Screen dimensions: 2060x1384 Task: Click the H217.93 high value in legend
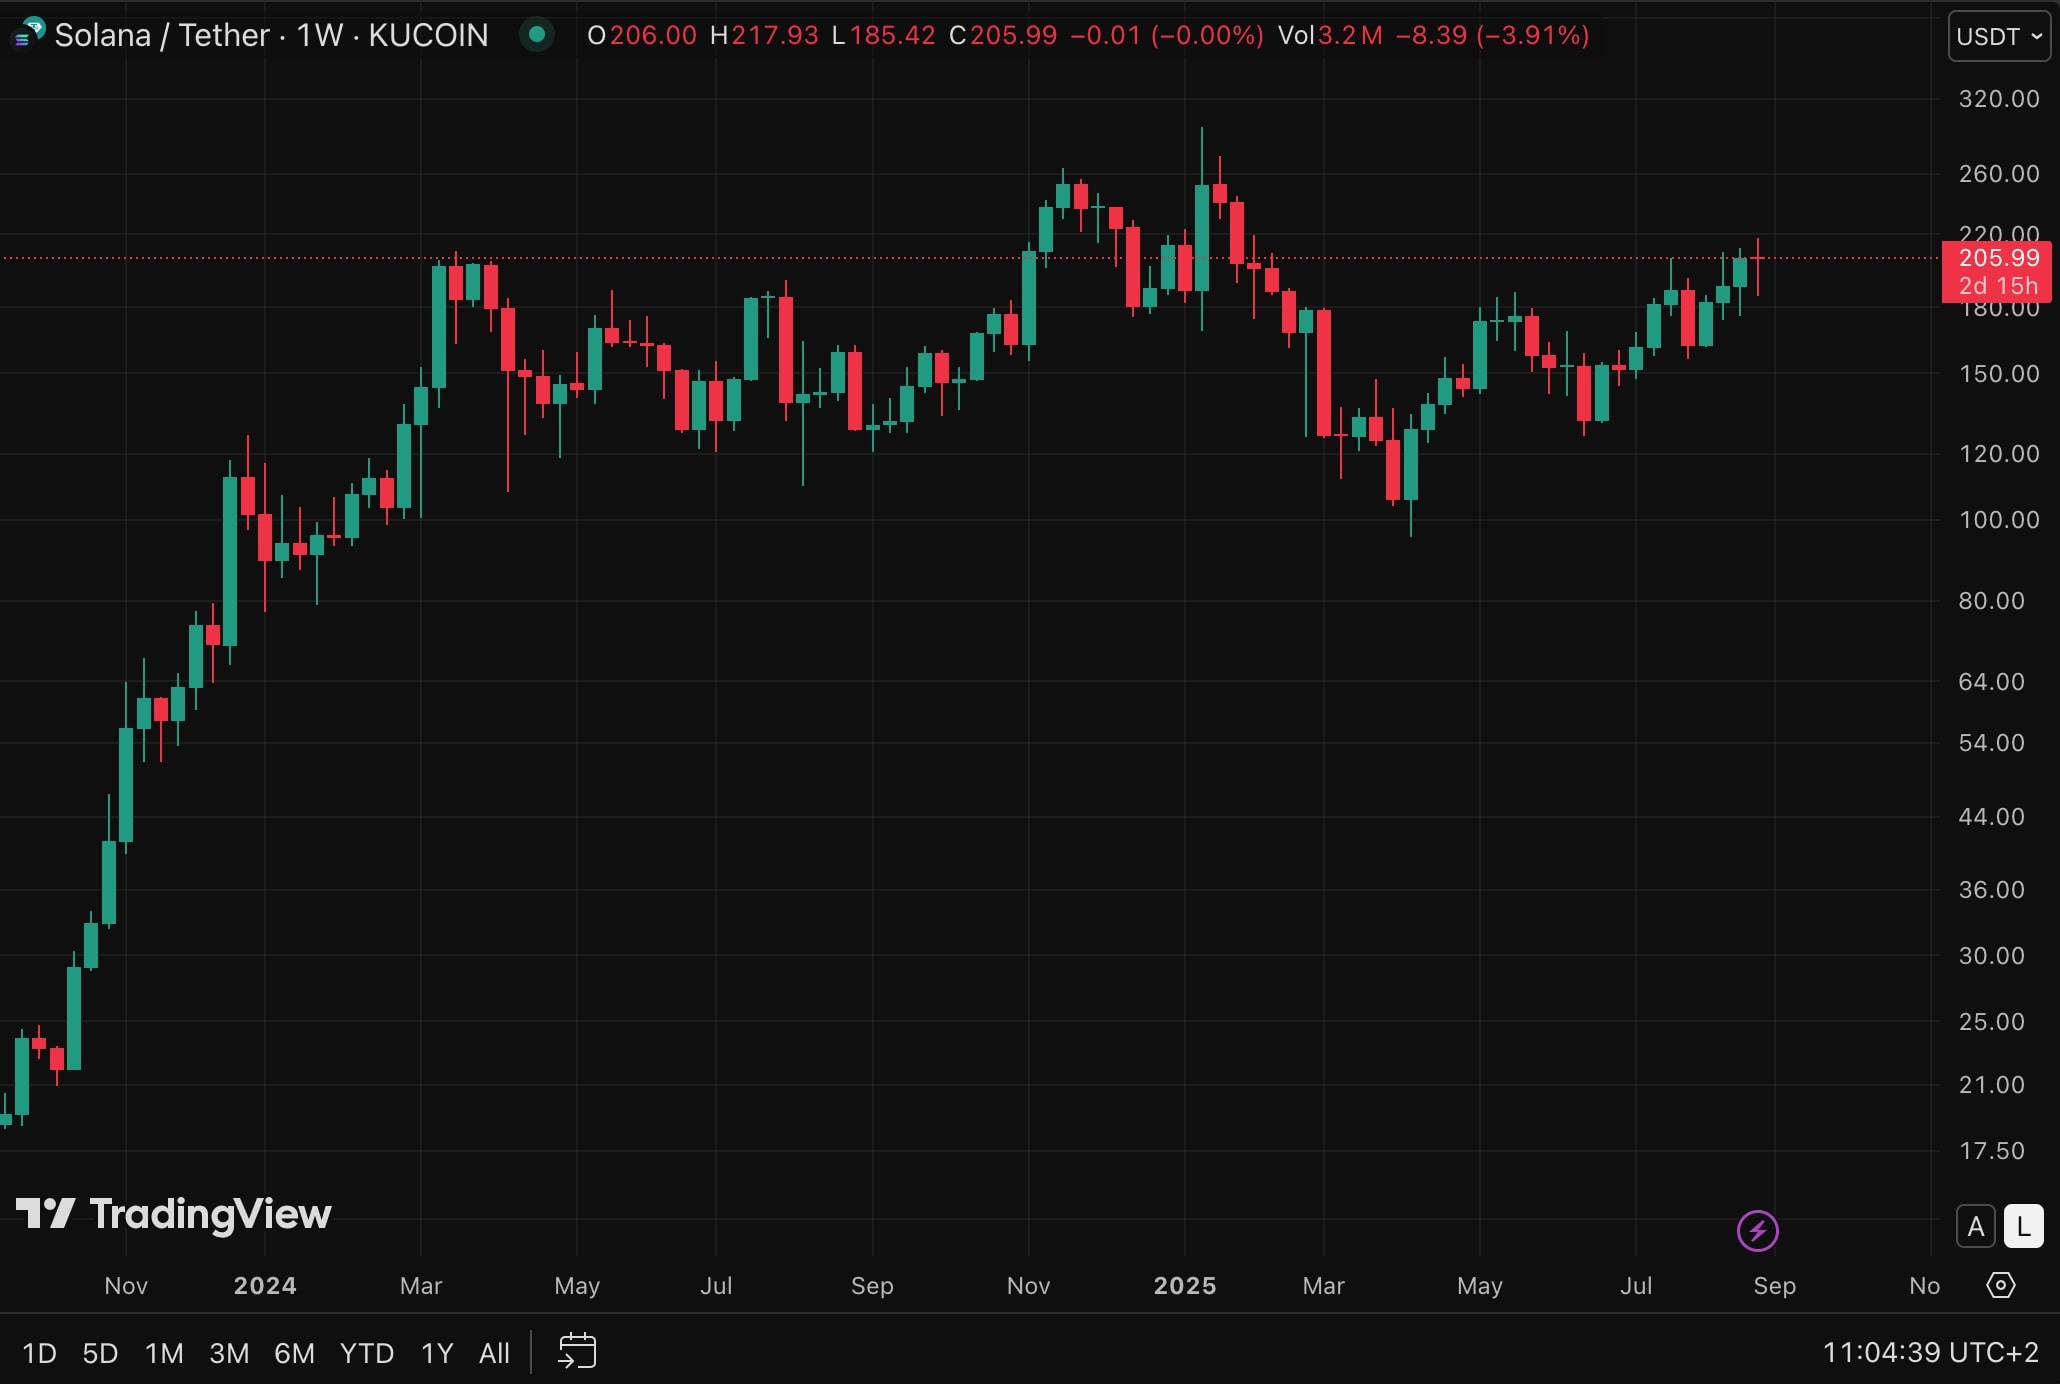[x=764, y=35]
